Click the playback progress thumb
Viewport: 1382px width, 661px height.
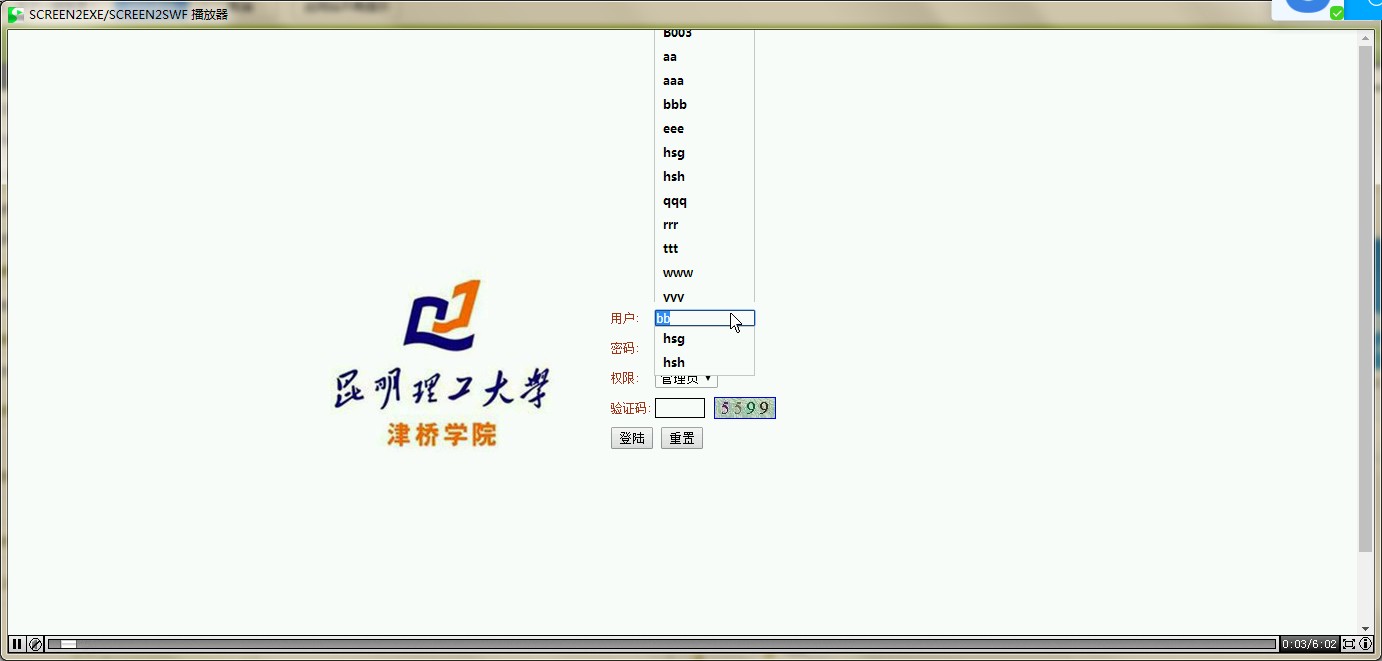tap(68, 644)
